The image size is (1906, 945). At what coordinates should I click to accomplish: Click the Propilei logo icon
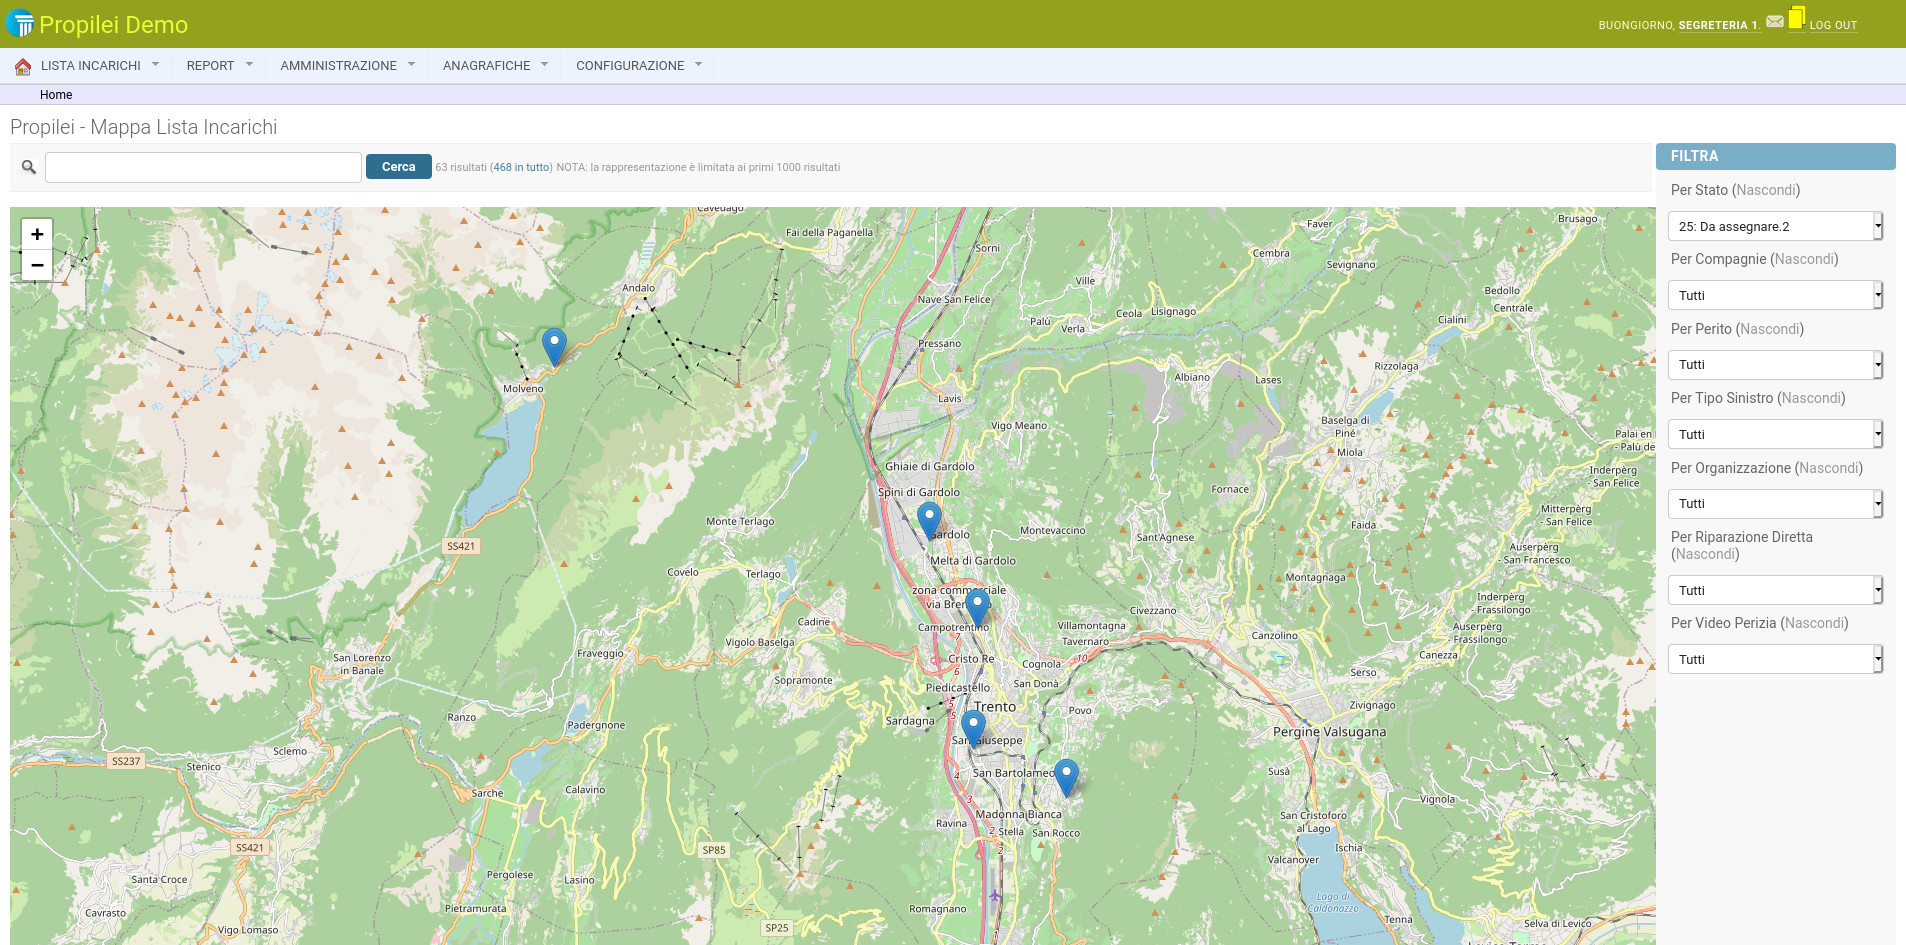19,23
